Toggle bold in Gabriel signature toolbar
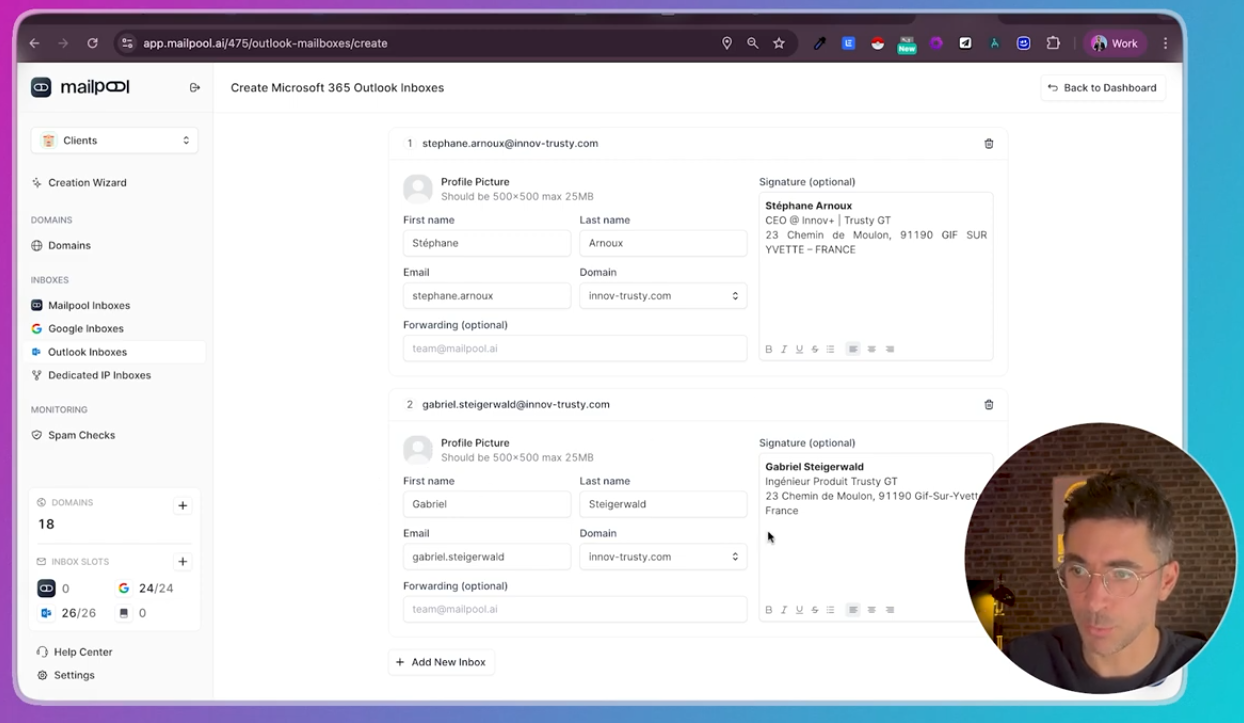1244x723 pixels. (x=769, y=610)
